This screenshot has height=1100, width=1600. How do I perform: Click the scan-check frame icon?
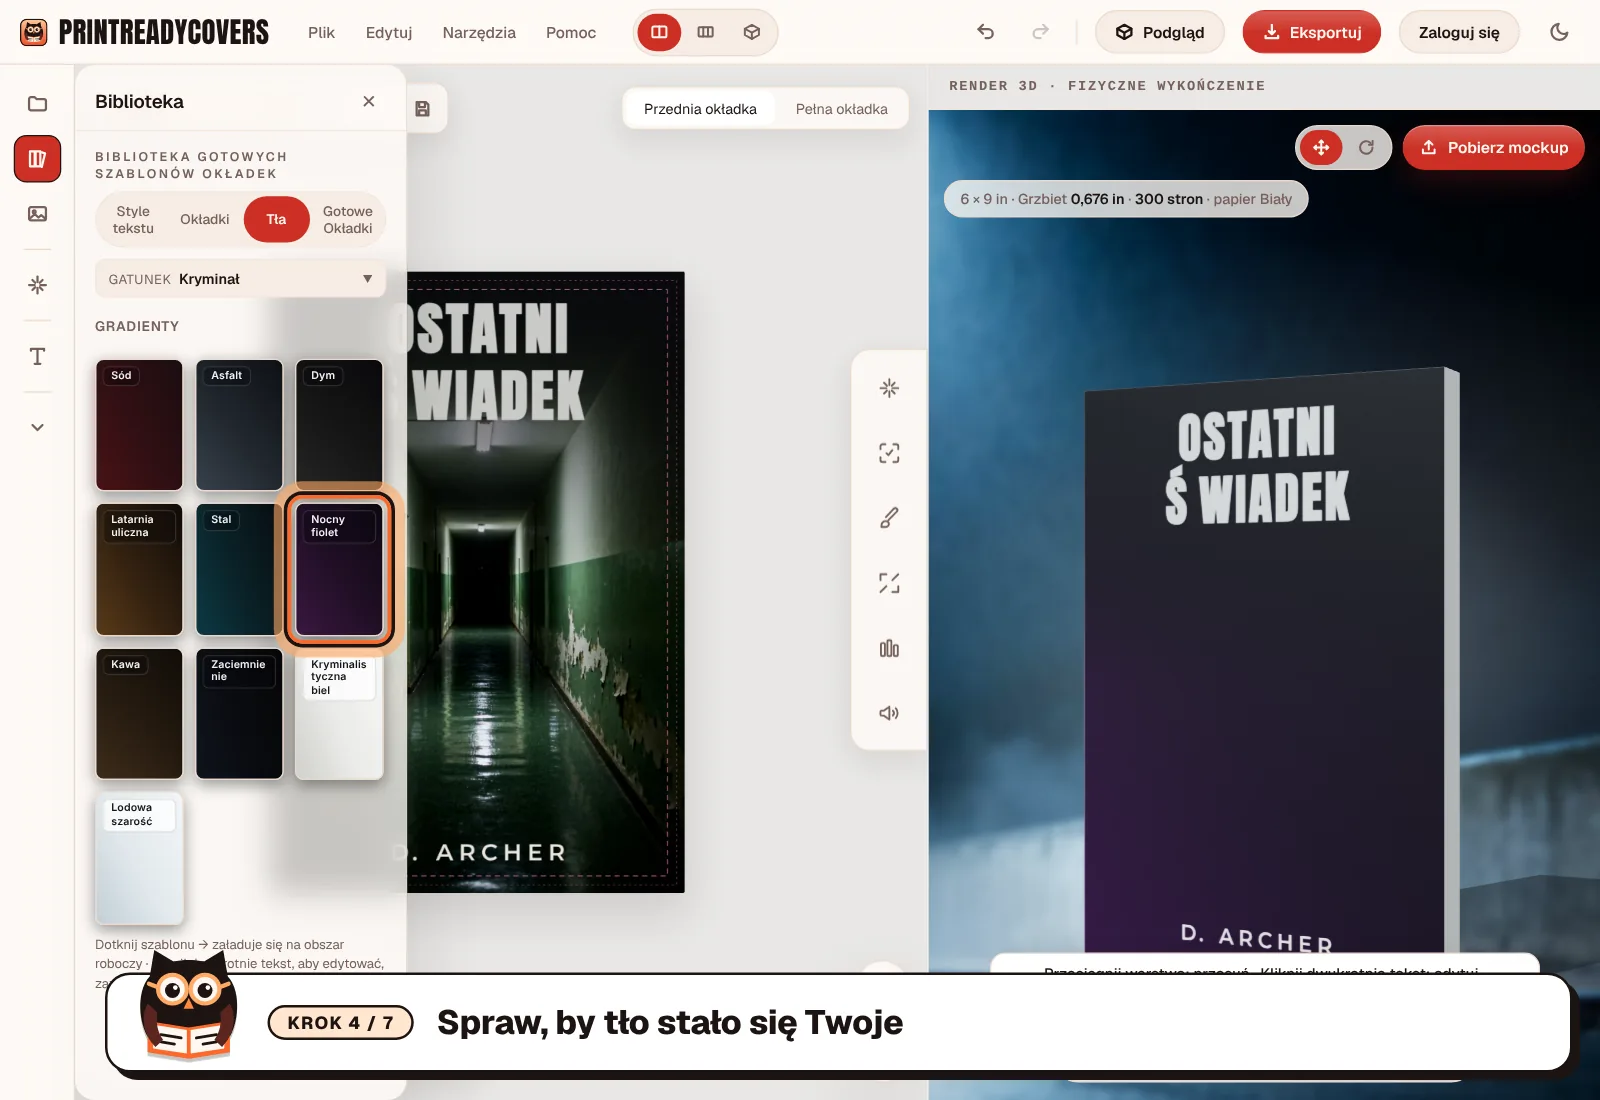click(x=889, y=453)
